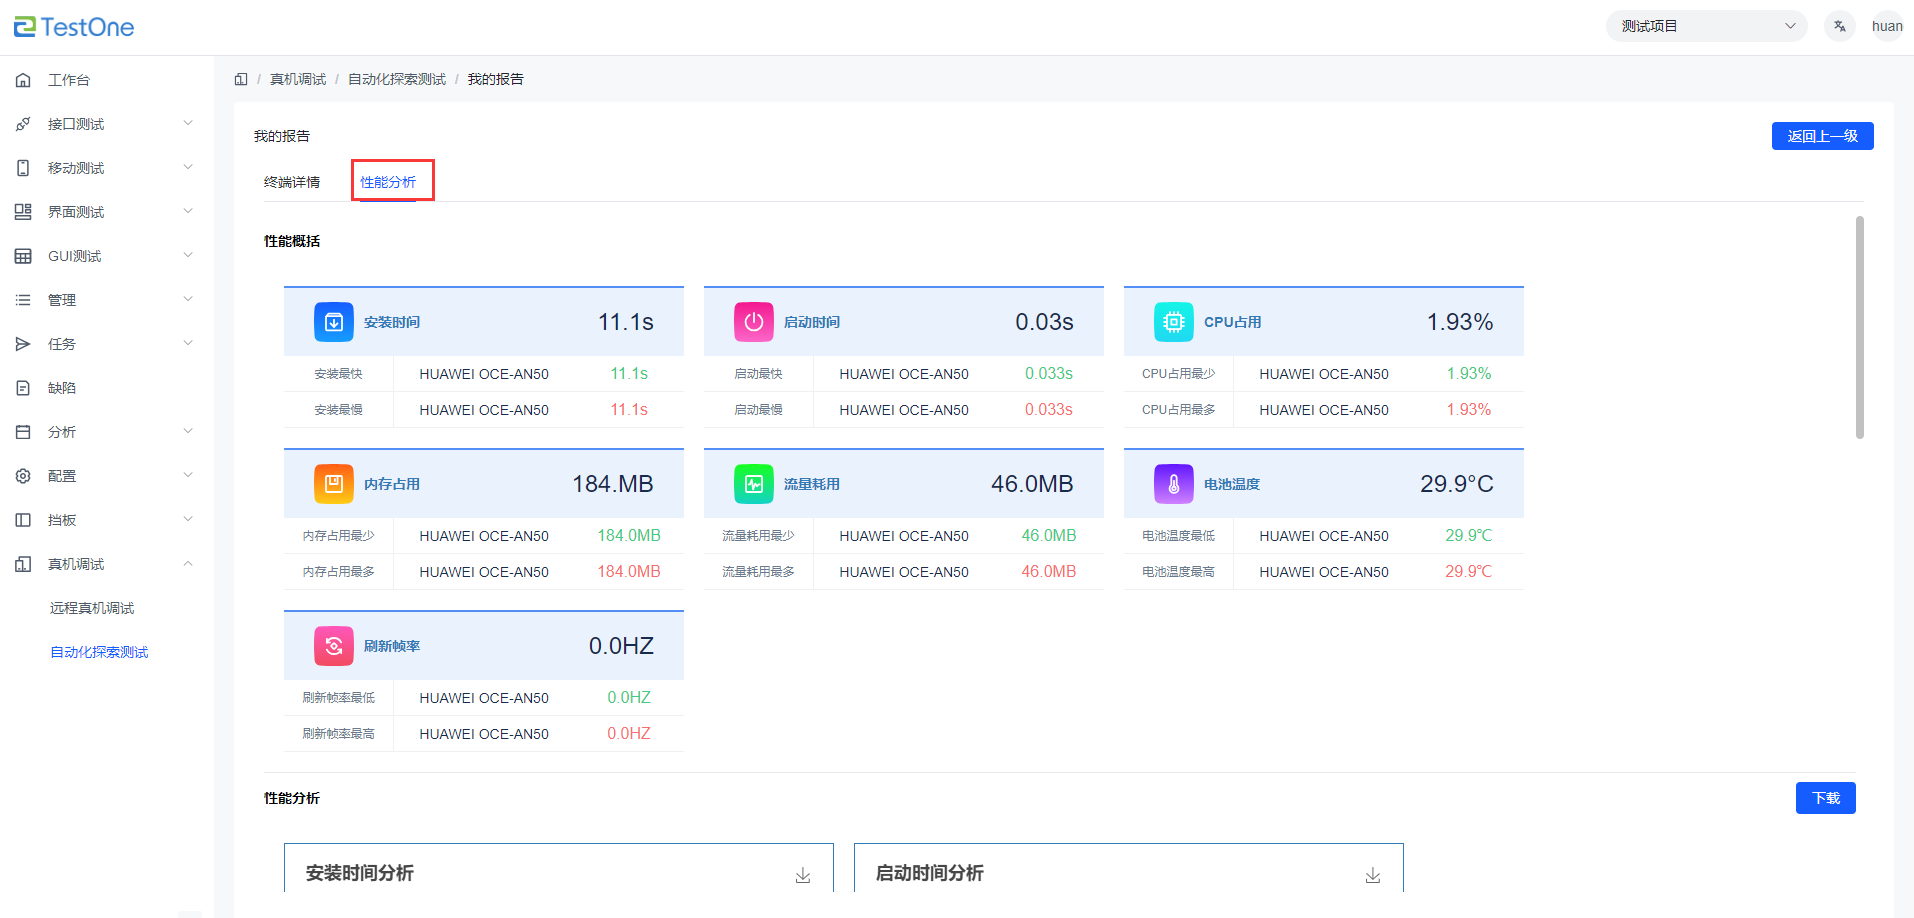
Task: Select the 性能分析 tab
Action: 388,182
